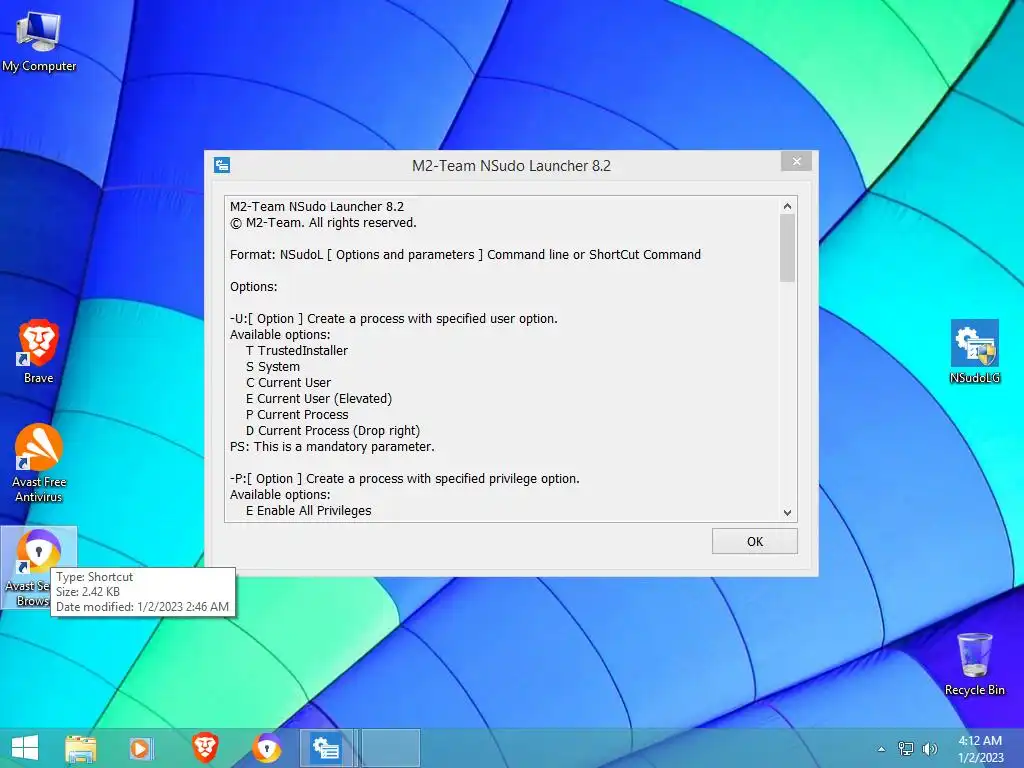Viewport: 1024px width, 768px height.
Task: Open File Explorer from the taskbar
Action: point(80,748)
